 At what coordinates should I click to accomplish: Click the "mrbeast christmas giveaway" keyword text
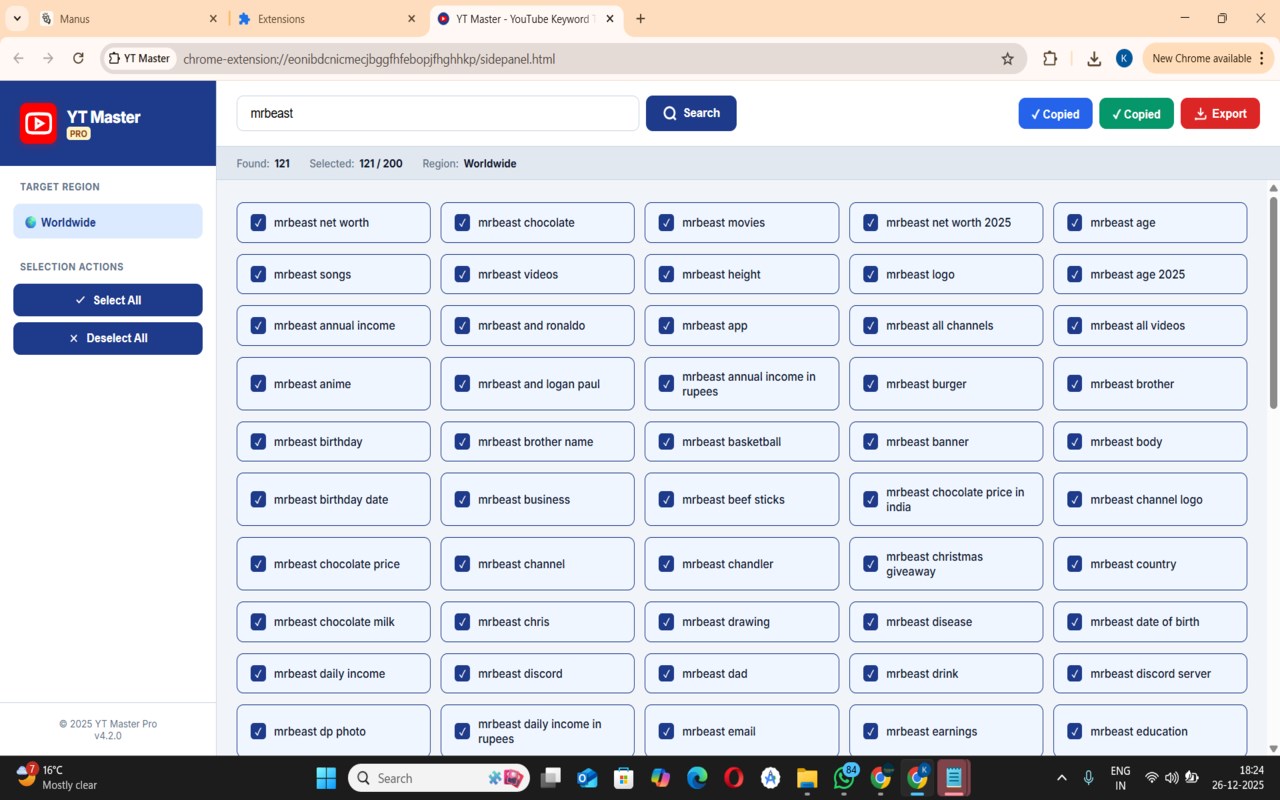tap(934, 564)
